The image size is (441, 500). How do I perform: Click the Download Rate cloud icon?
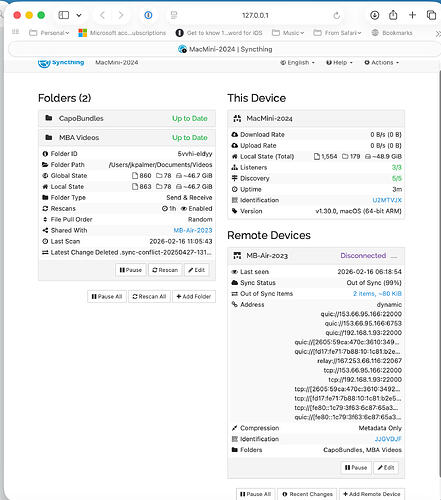tap(235, 135)
